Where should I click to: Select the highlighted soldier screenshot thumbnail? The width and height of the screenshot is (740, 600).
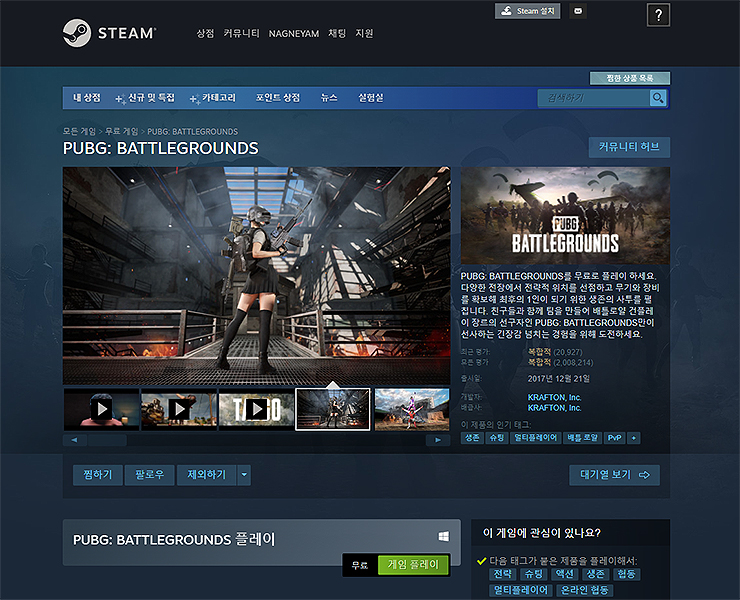pos(333,409)
